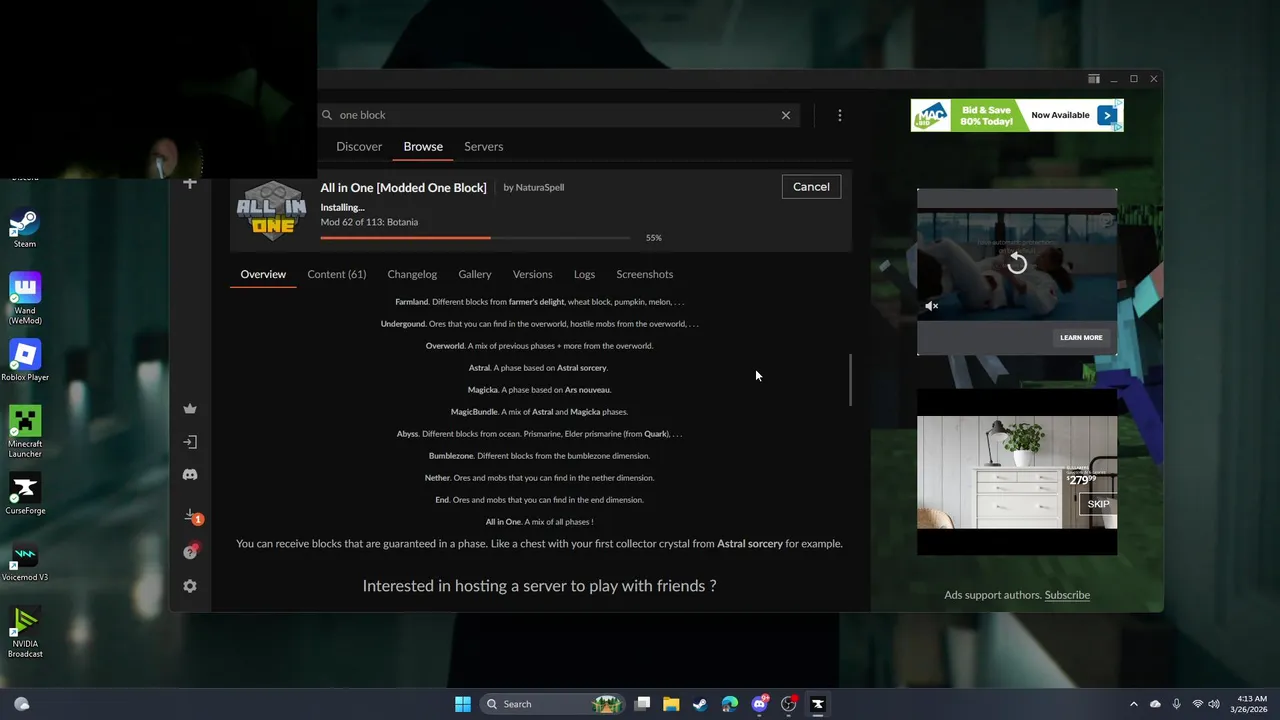Viewport: 1280px width, 720px height.
Task: Click the SKIP button on furniture ad
Action: coord(1098,504)
